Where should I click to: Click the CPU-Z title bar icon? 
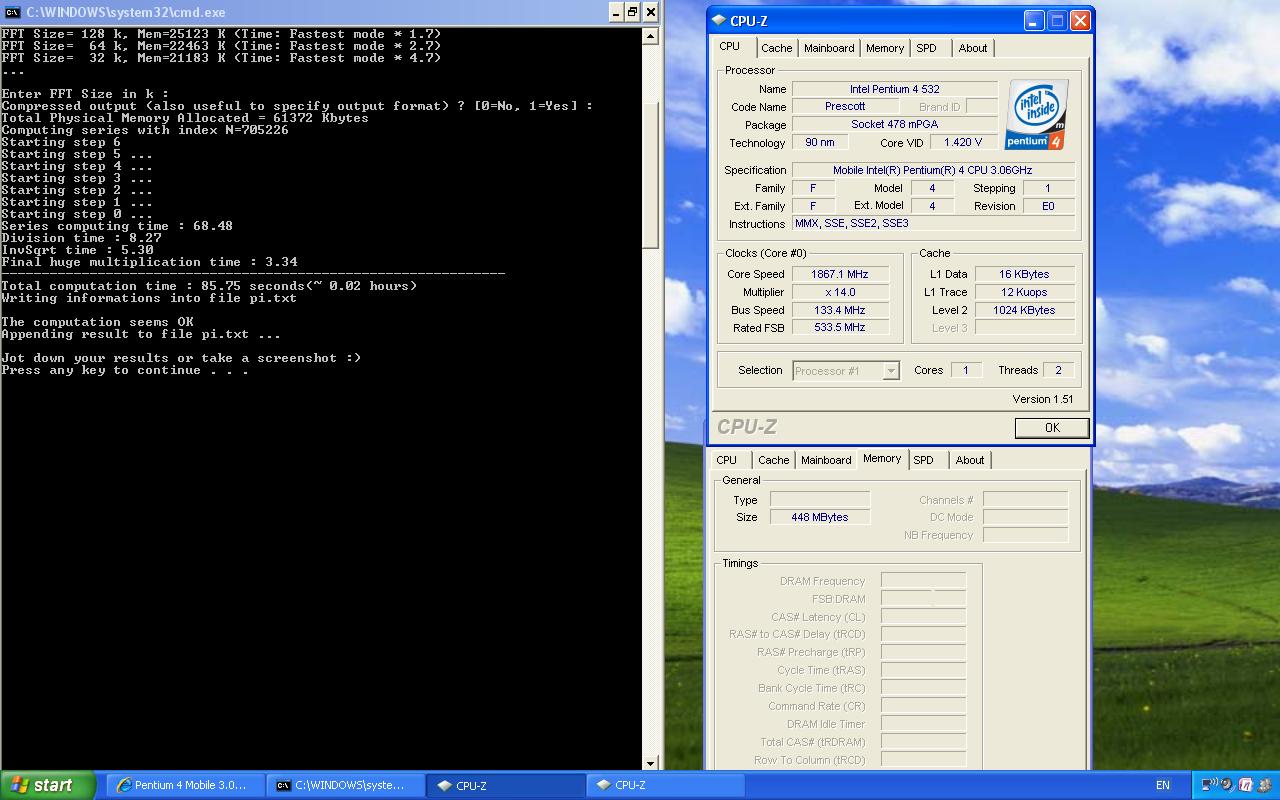point(719,20)
